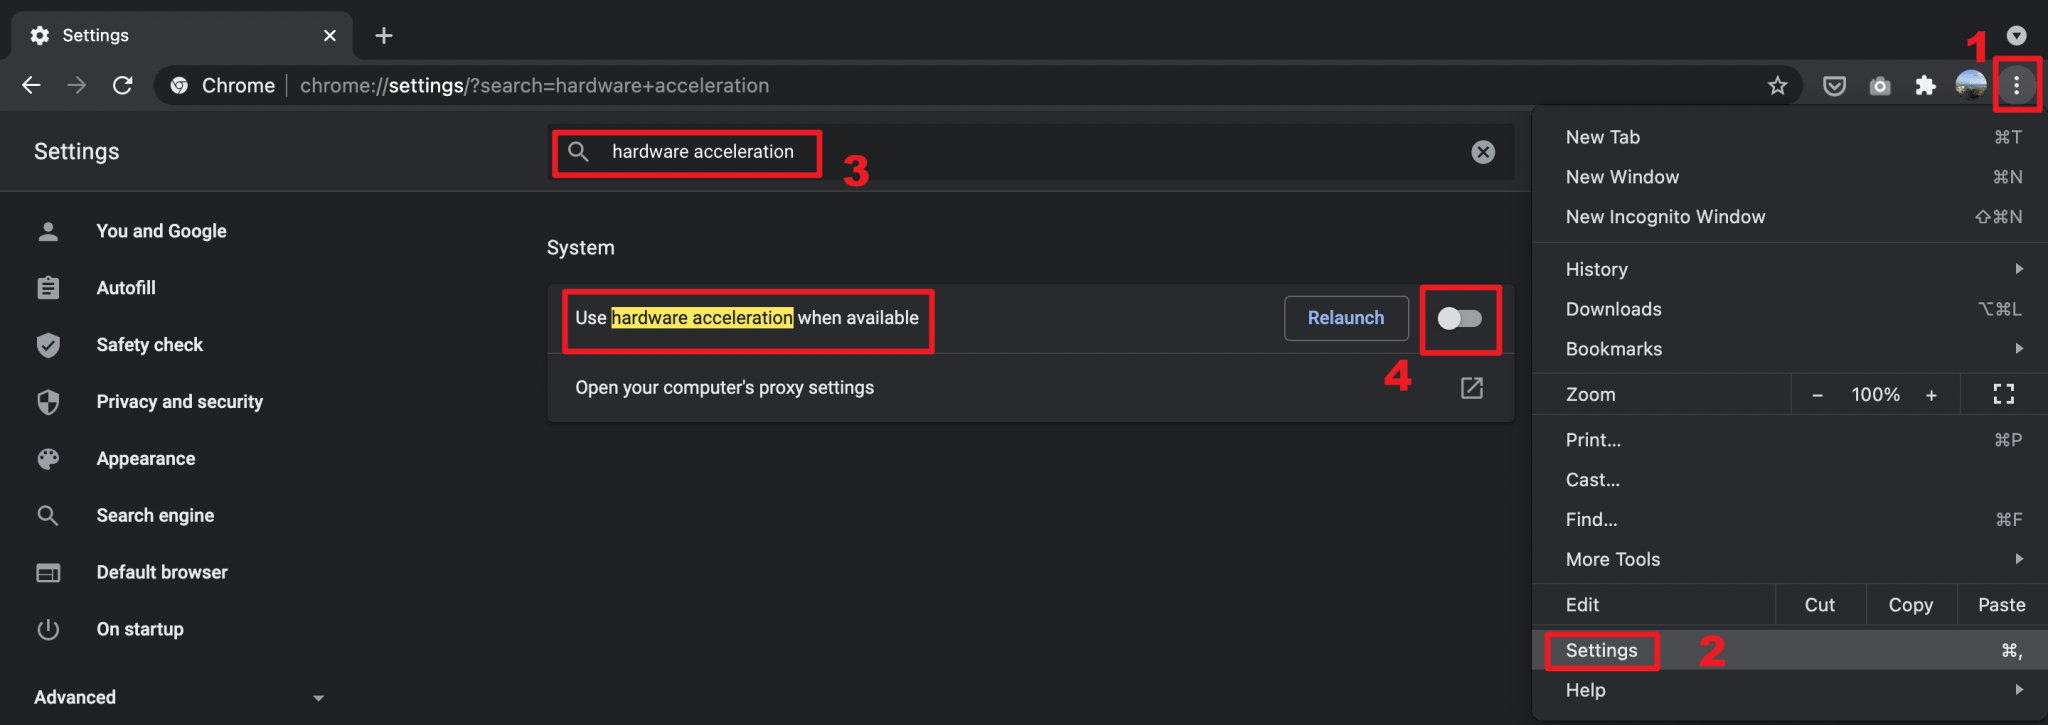Click the Relaunch button

coord(1345,318)
